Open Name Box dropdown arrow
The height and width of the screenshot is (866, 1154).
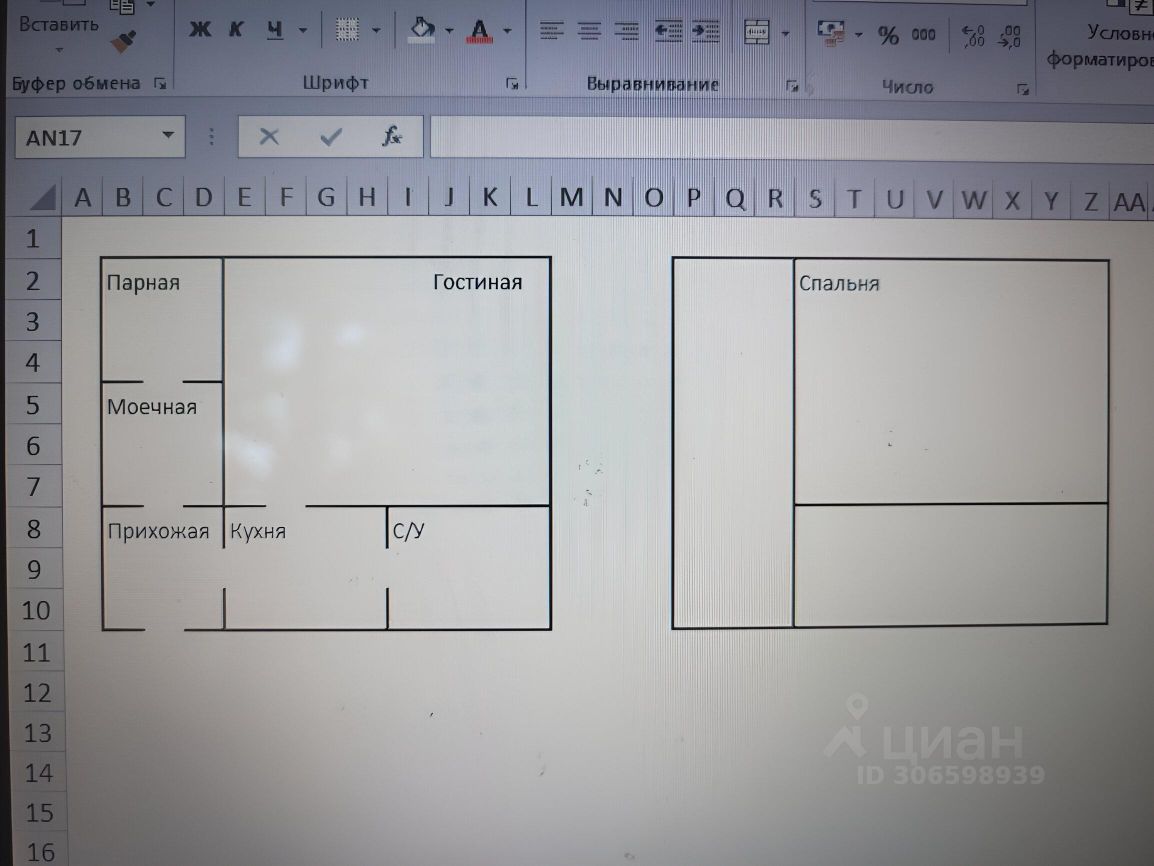click(168, 135)
